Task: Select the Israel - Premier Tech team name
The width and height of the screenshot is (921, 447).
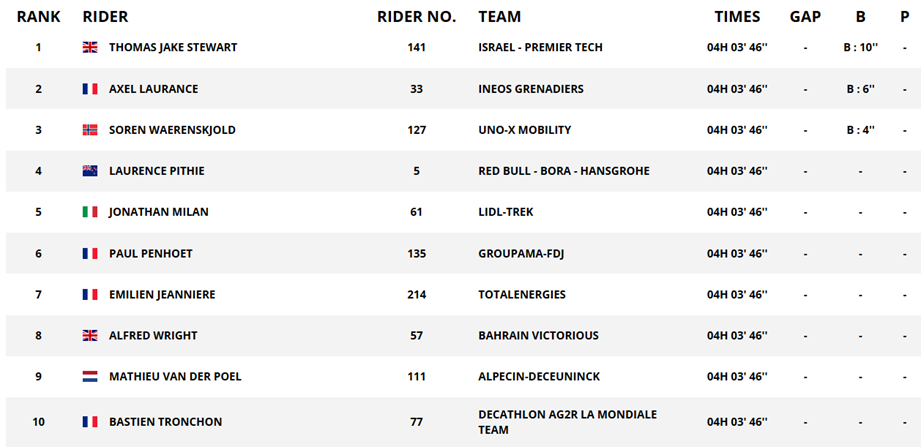Action: pos(540,48)
